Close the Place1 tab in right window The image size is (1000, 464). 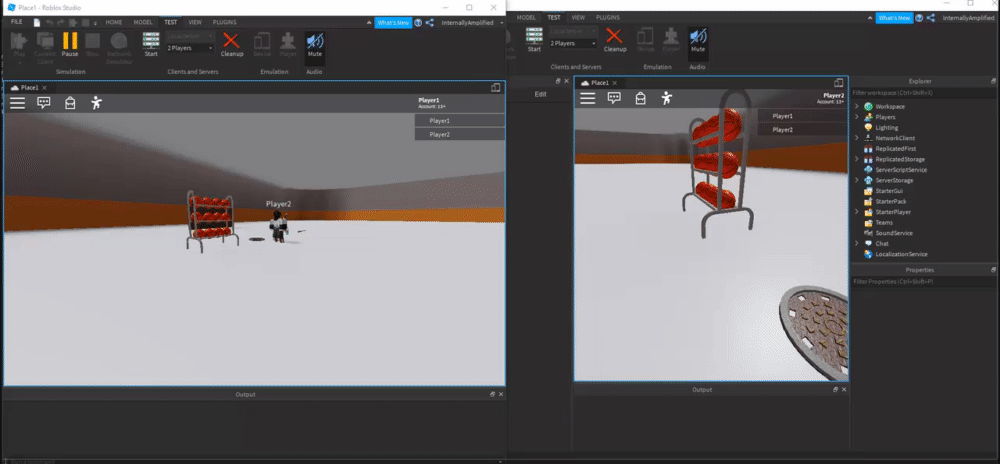tap(615, 83)
